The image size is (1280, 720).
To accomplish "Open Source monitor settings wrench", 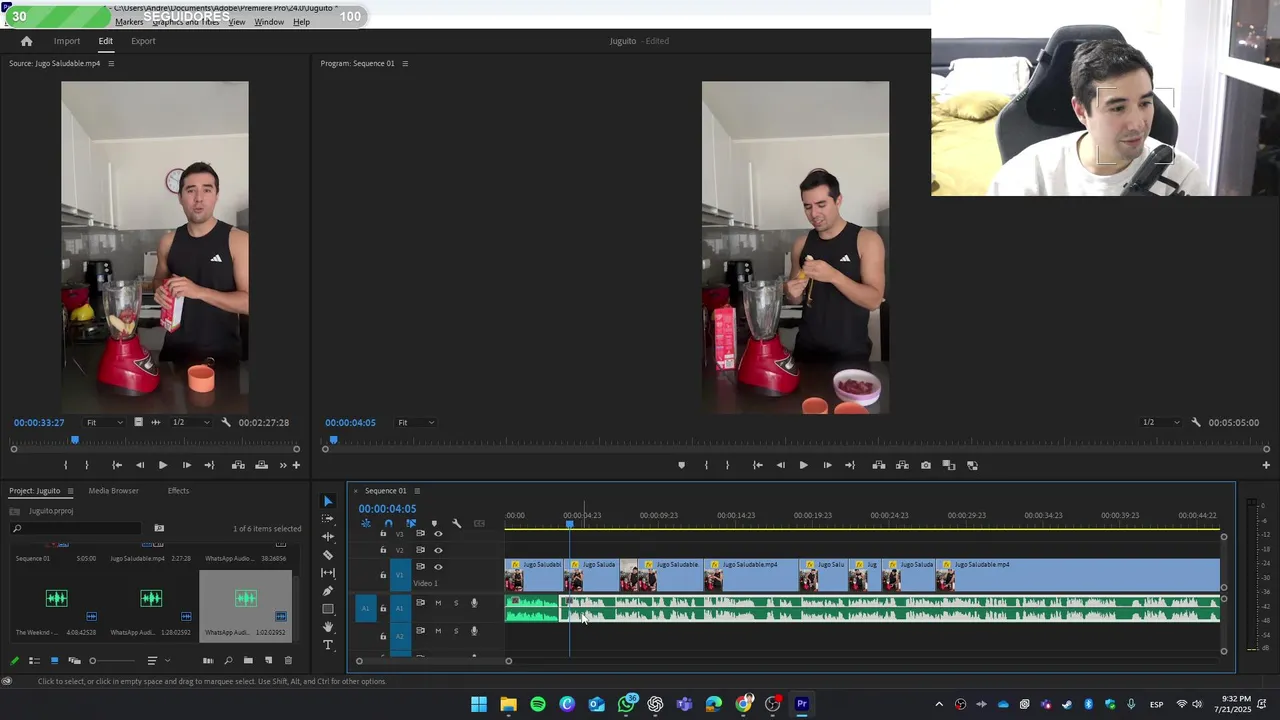I will 226,422.
